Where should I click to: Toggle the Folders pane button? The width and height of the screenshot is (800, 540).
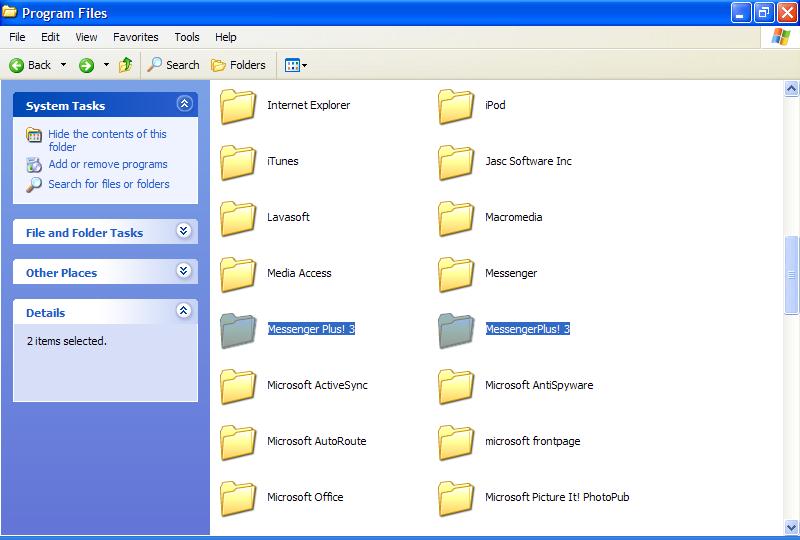238,65
